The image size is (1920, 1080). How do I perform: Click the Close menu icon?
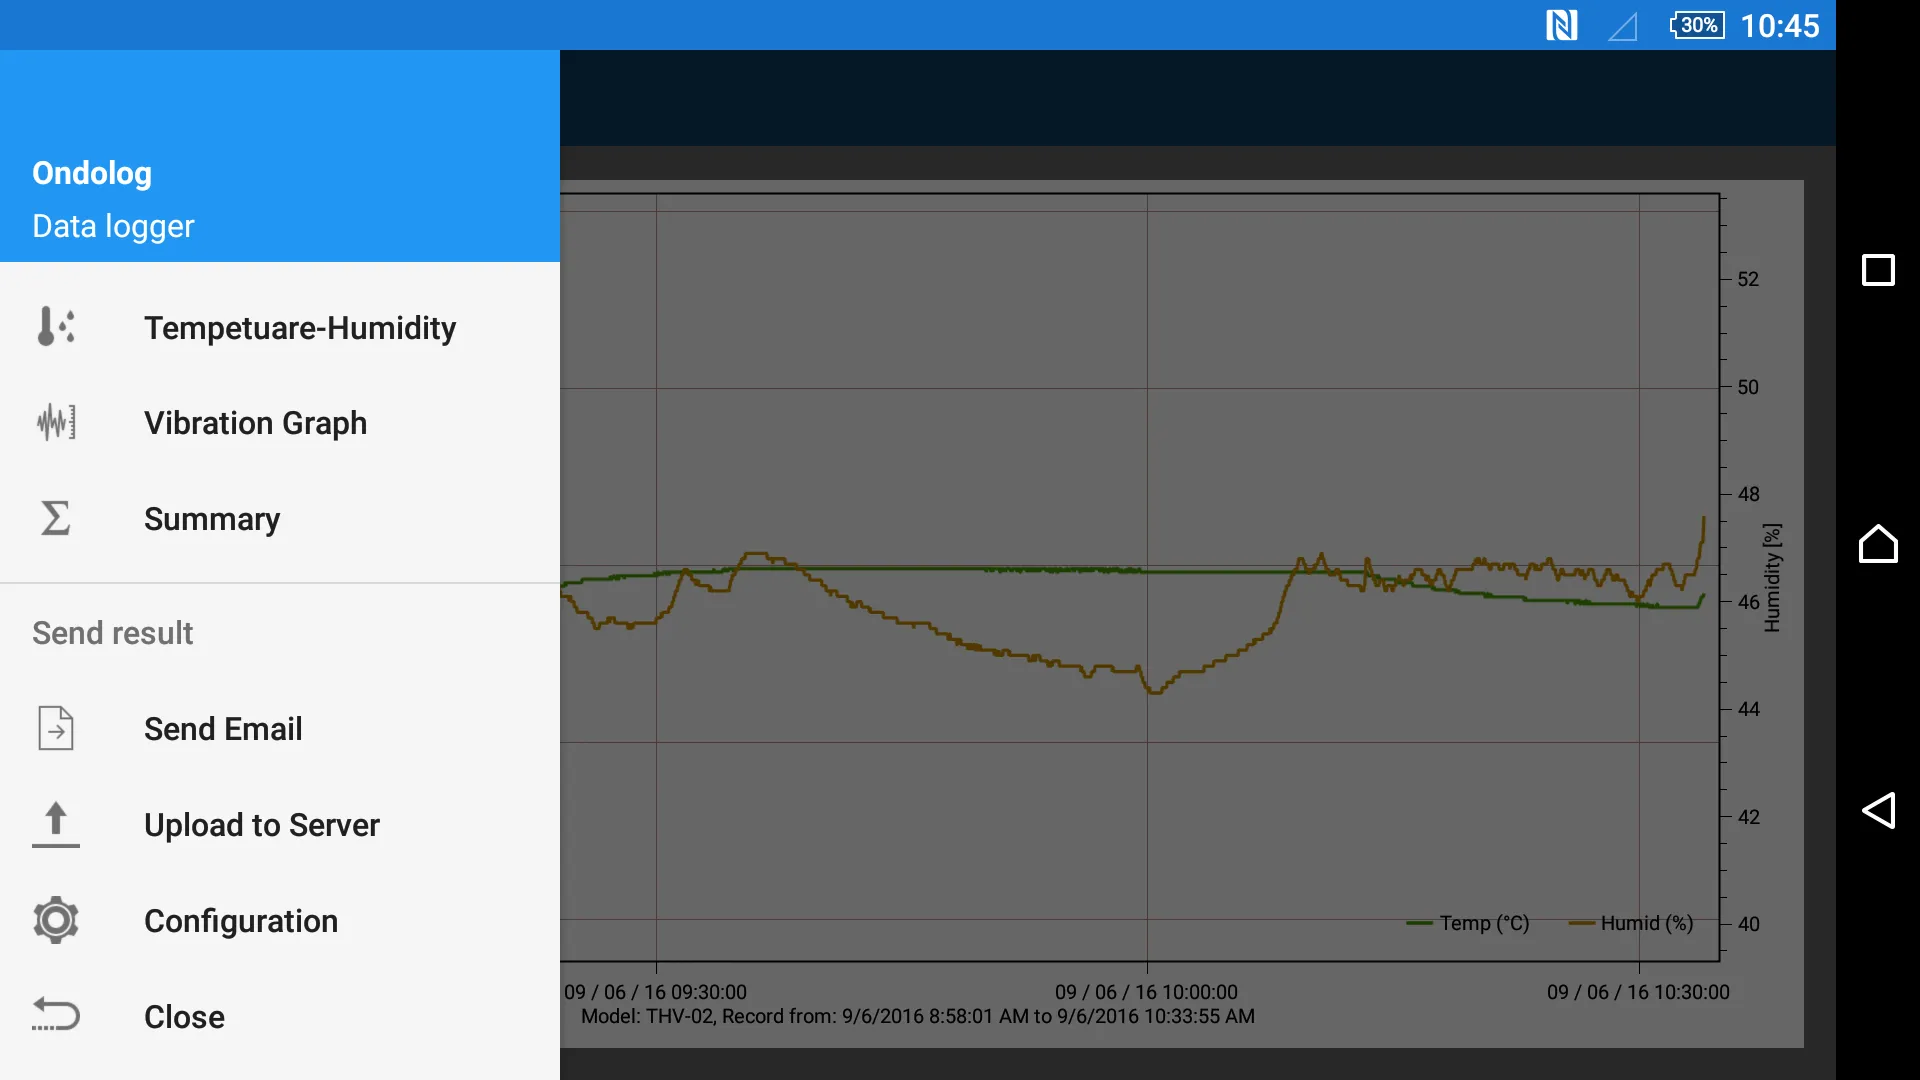point(55,1015)
